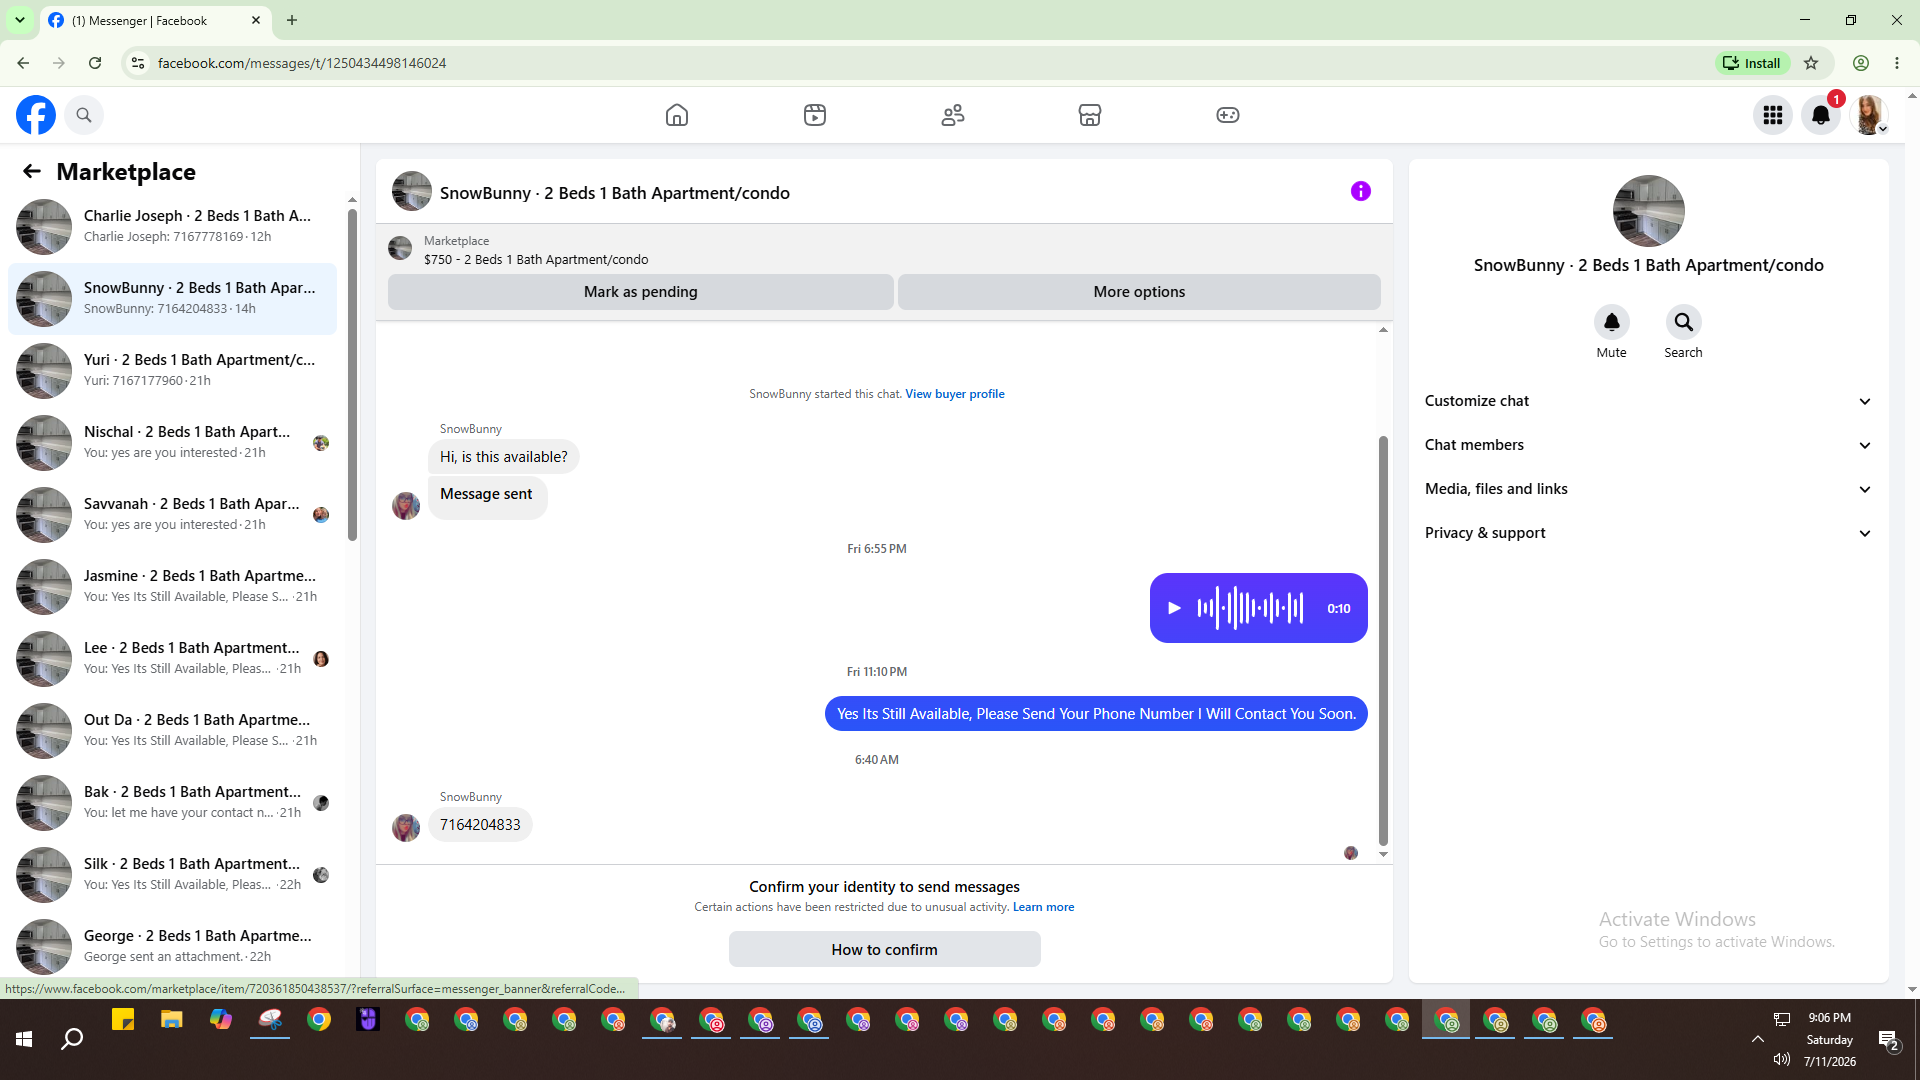Play the 0:10 voice message

click(1175, 608)
